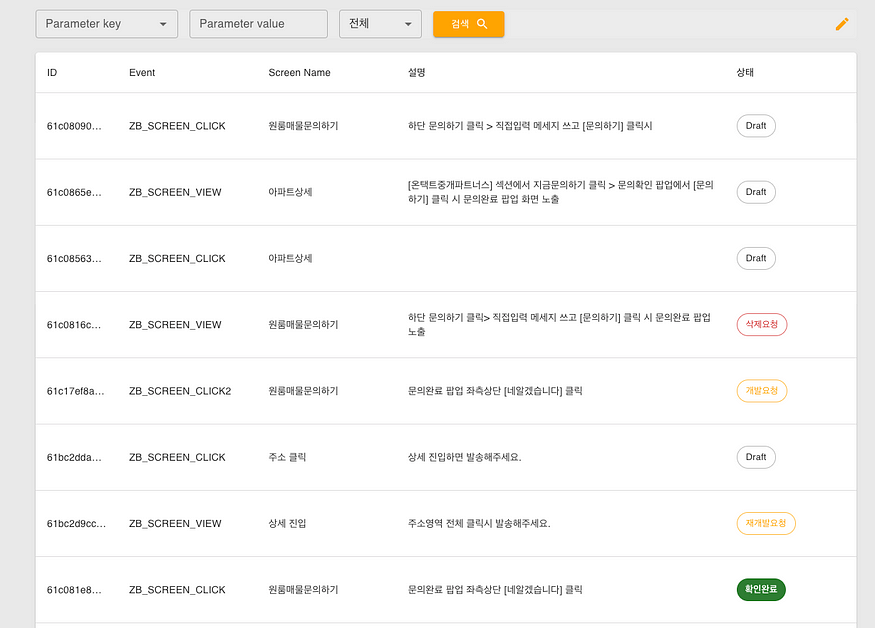Select ID cell 61bc2dda...

click(x=74, y=458)
